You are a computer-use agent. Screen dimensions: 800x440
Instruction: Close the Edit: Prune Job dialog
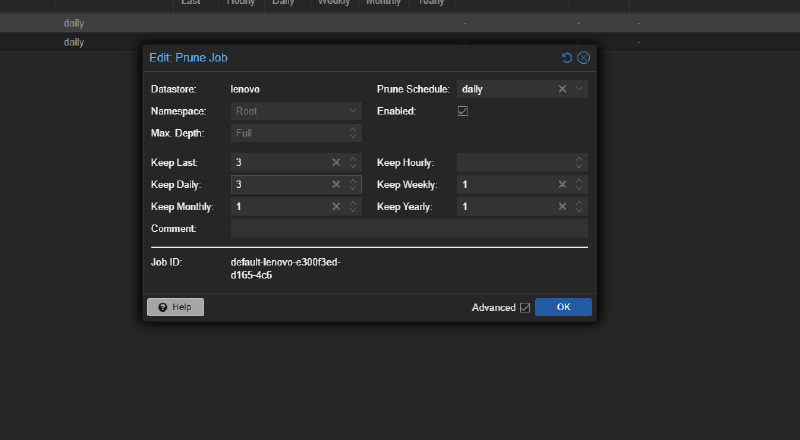[583, 58]
